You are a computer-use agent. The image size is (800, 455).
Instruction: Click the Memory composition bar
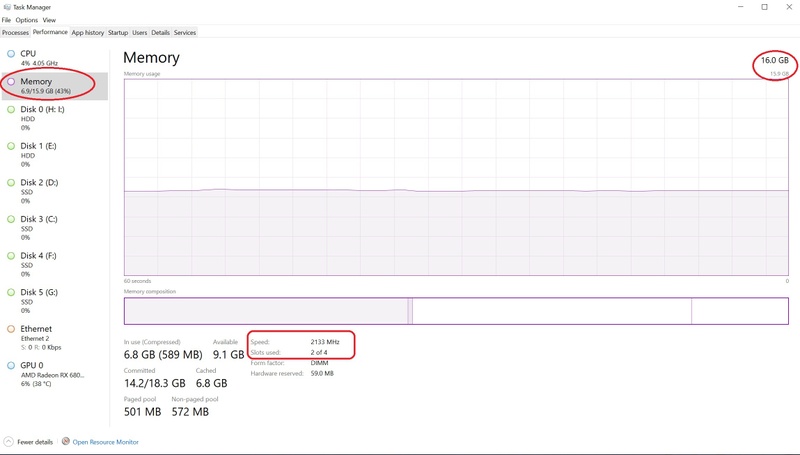pyautogui.click(x=456, y=311)
